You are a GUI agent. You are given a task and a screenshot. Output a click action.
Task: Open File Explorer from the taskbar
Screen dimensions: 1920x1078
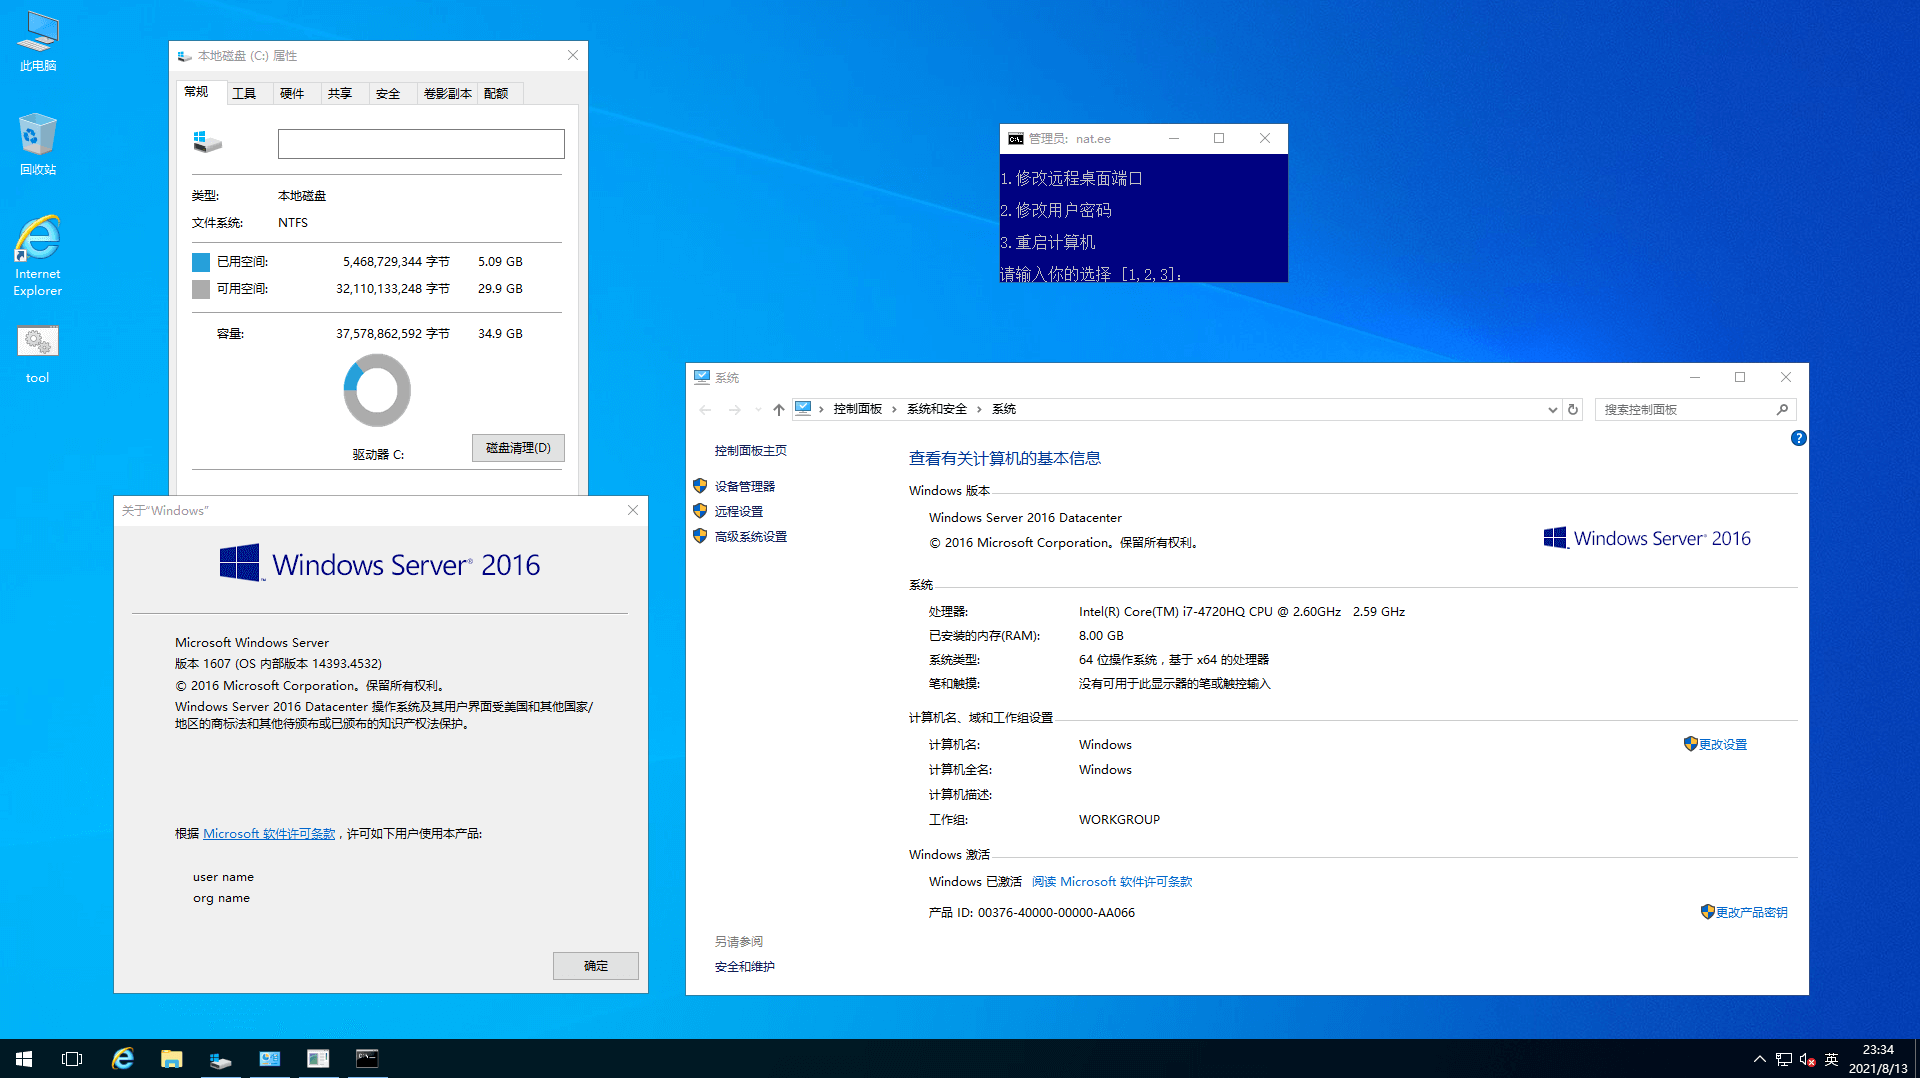coord(171,1058)
